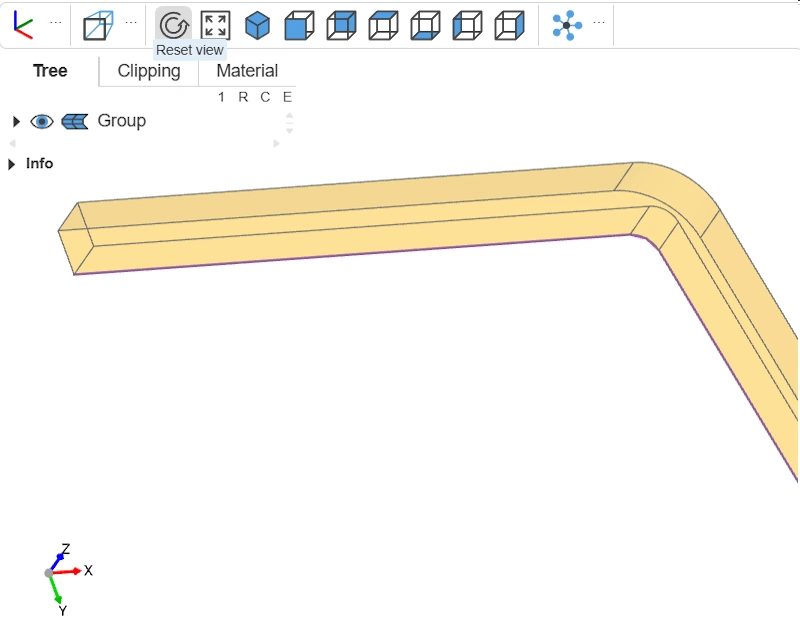
Task: Open the ellipsis menu after the explode icon
Action: pos(599,22)
